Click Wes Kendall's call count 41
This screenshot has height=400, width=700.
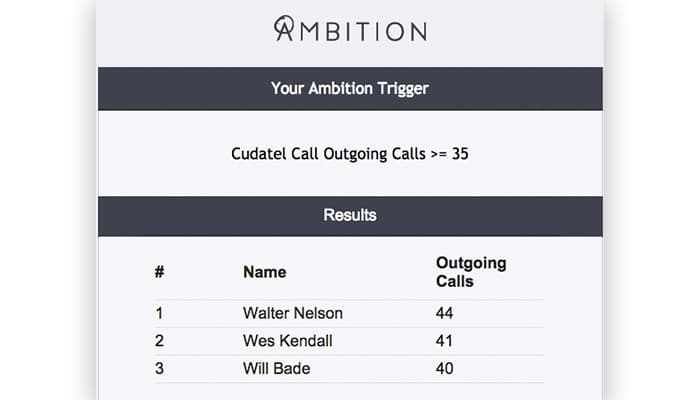click(x=445, y=342)
